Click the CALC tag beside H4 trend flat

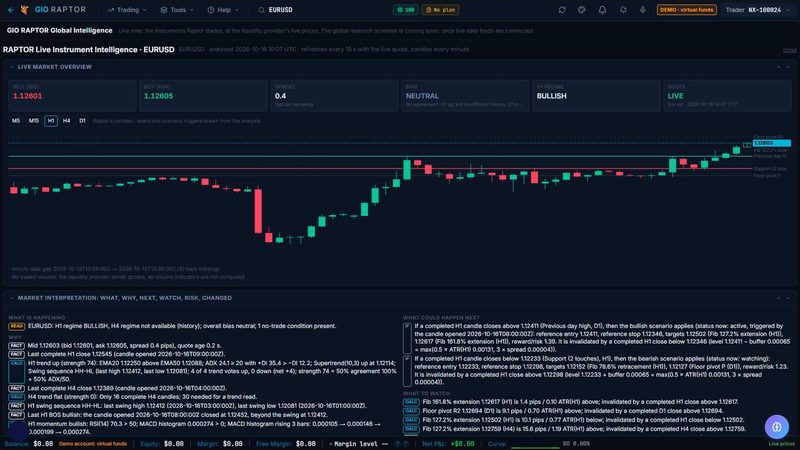coord(16,397)
